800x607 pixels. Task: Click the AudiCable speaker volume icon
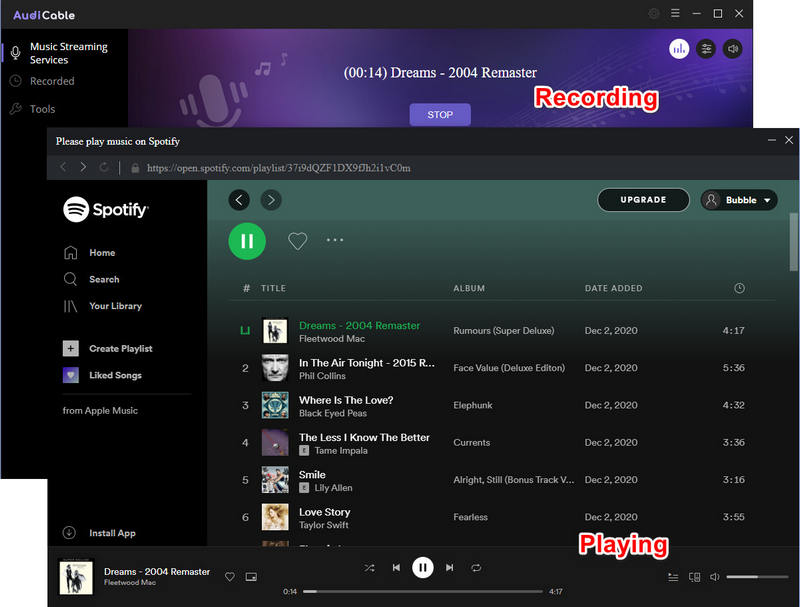point(733,49)
